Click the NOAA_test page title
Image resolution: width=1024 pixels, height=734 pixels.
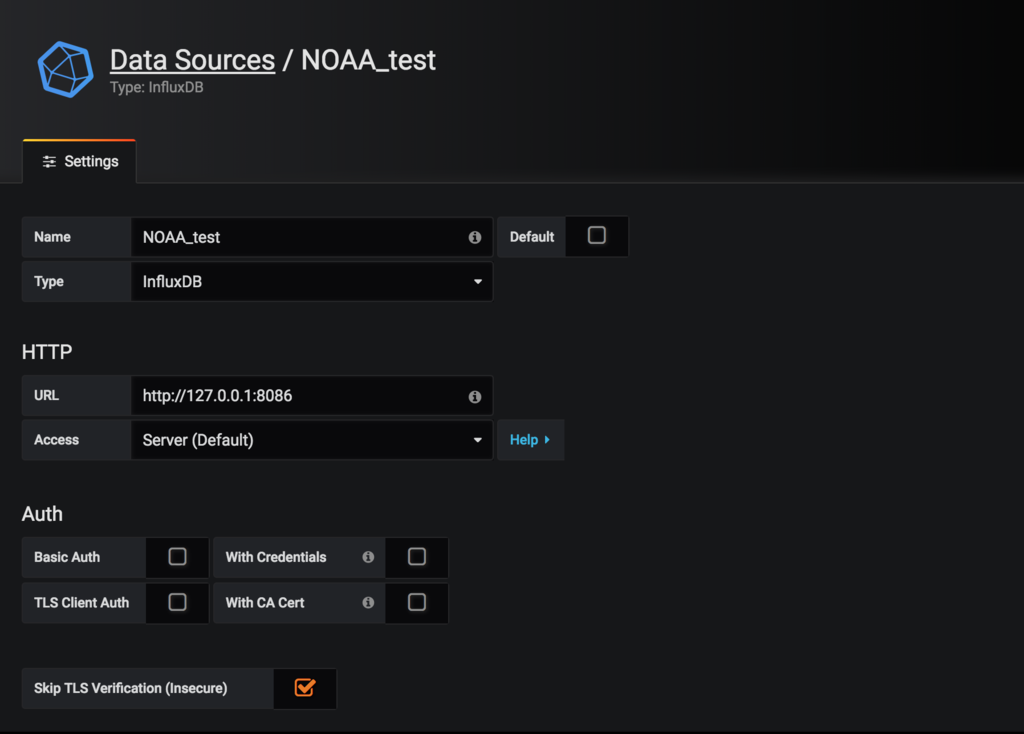pos(368,60)
